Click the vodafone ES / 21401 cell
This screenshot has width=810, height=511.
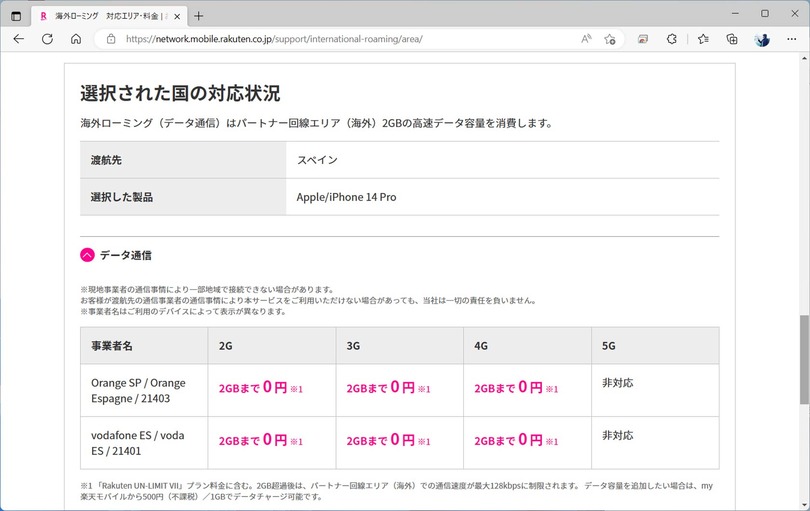pyautogui.click(x=144, y=443)
